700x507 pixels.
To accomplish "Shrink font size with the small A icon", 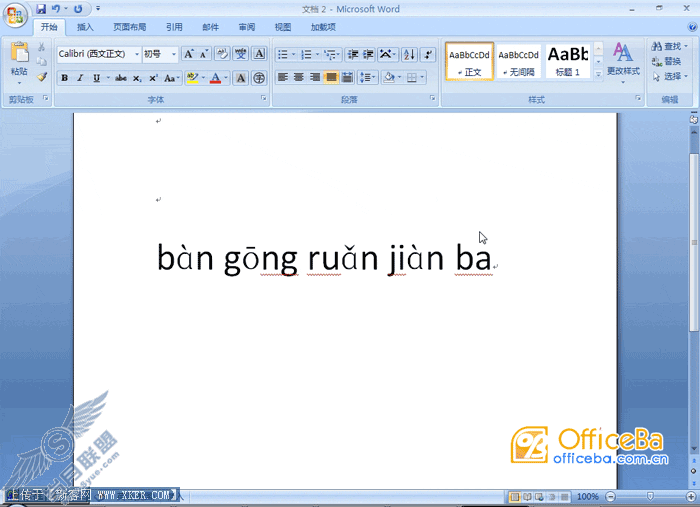I will 204,54.
